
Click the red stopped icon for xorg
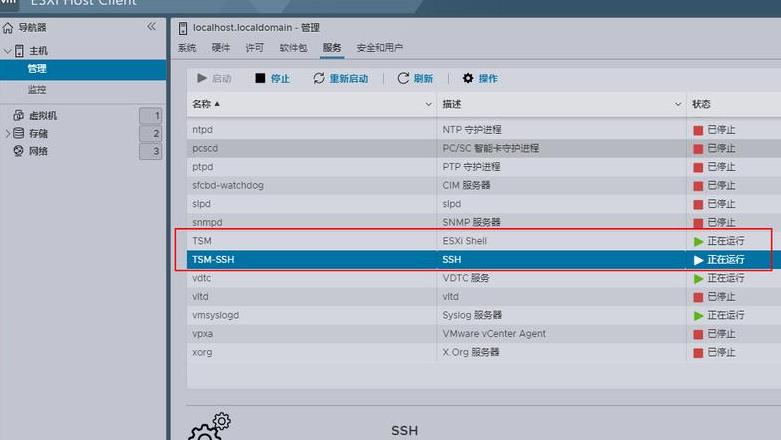click(698, 353)
